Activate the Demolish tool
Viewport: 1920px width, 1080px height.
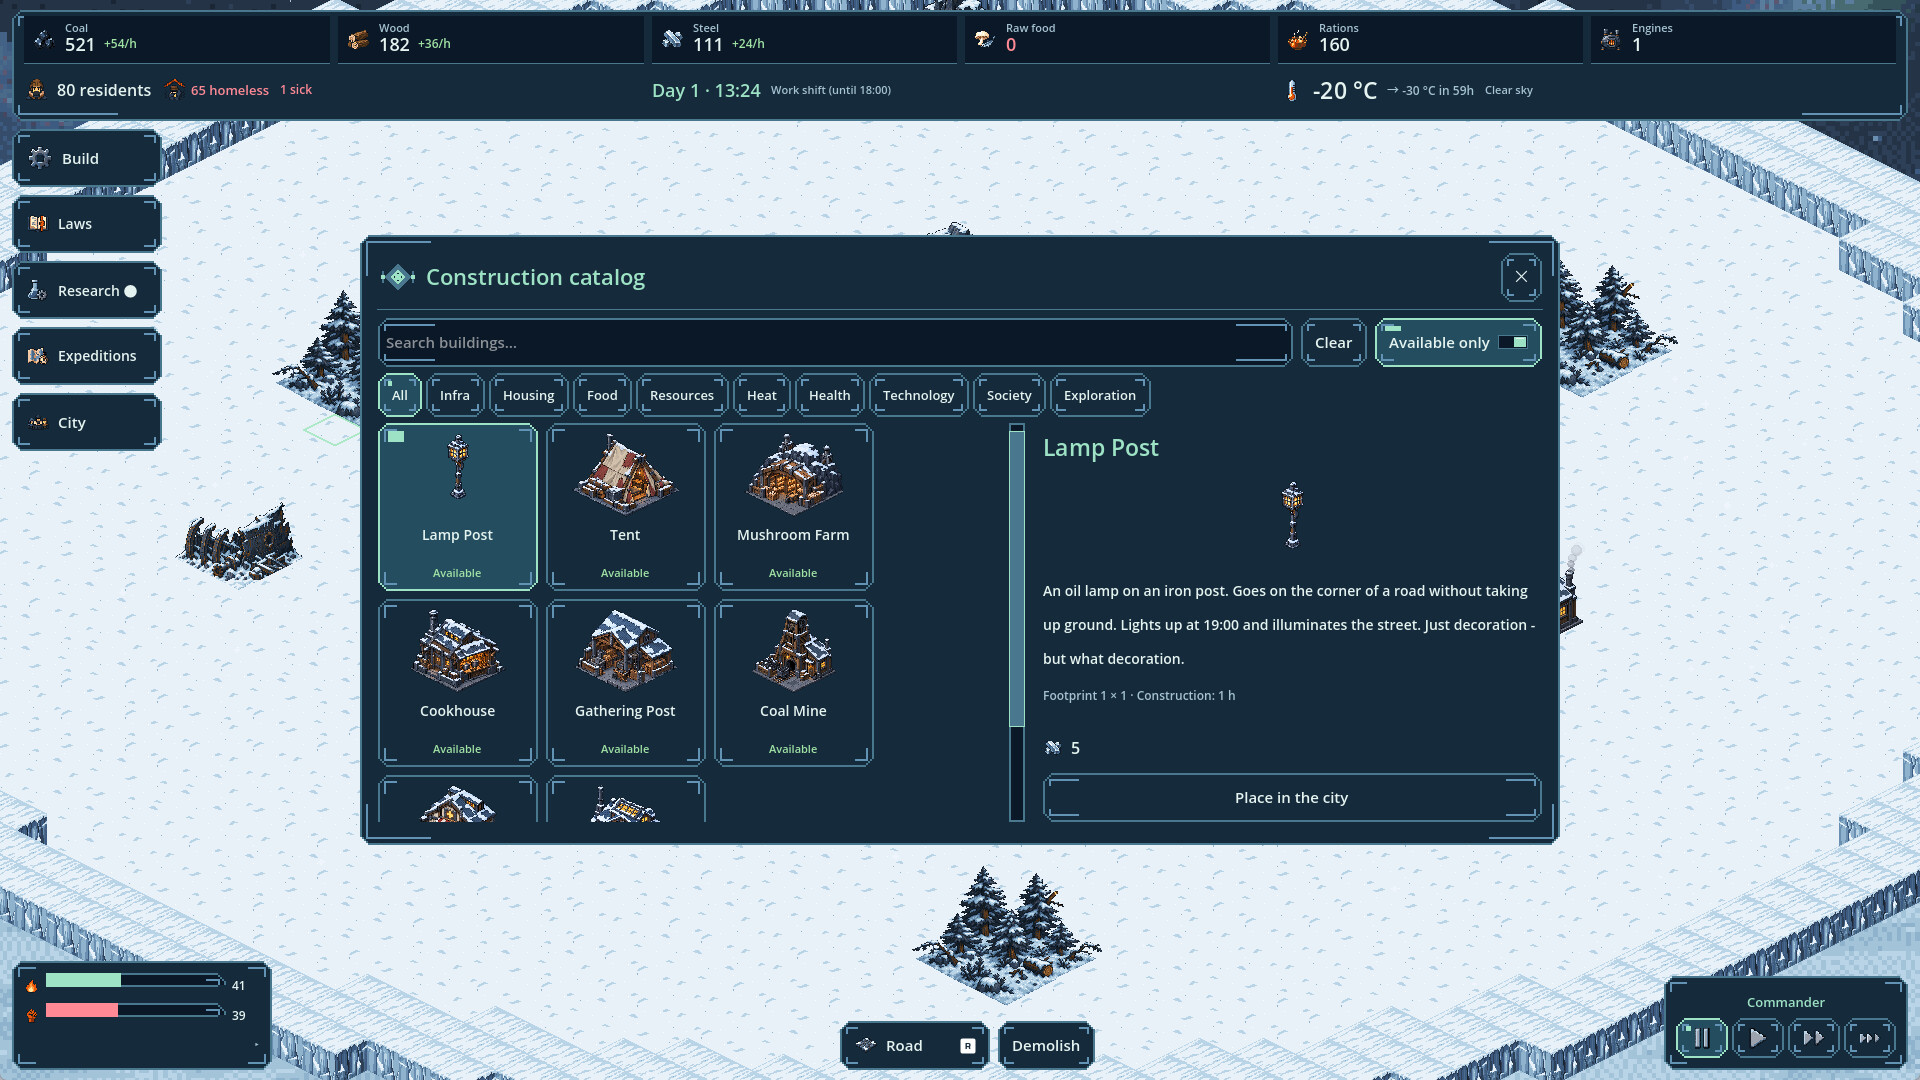tap(1046, 1046)
